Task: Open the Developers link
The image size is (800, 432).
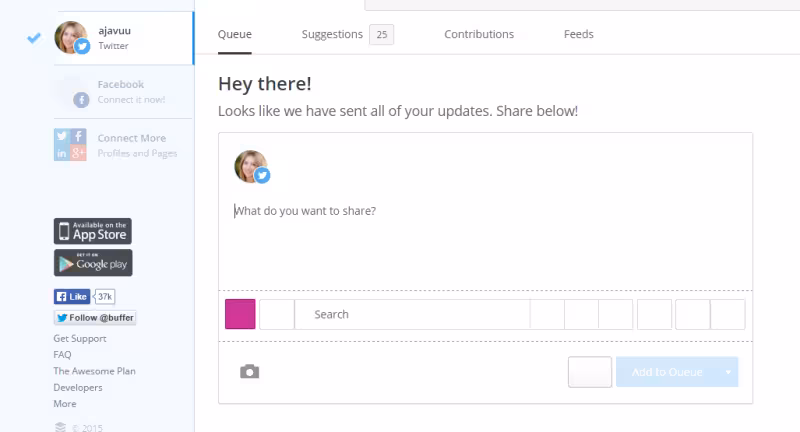Action: point(78,387)
